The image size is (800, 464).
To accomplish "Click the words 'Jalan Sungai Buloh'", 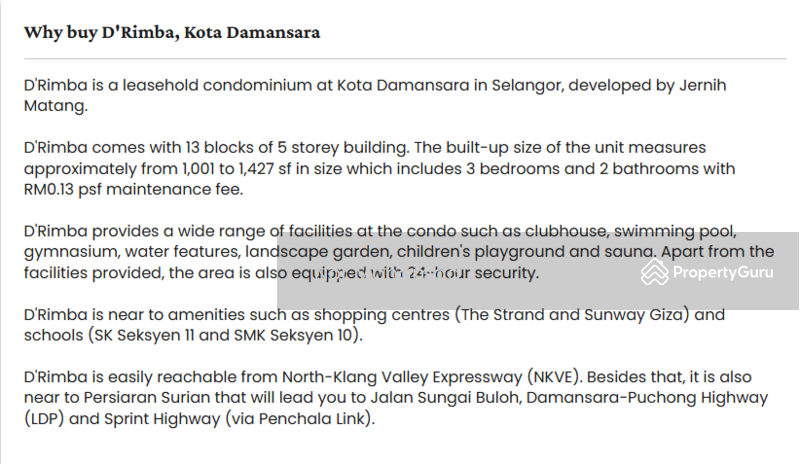I will (445, 398).
